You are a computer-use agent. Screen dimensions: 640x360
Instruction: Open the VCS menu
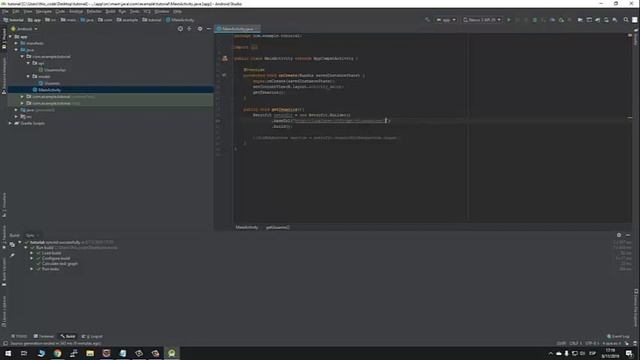tap(147, 11)
